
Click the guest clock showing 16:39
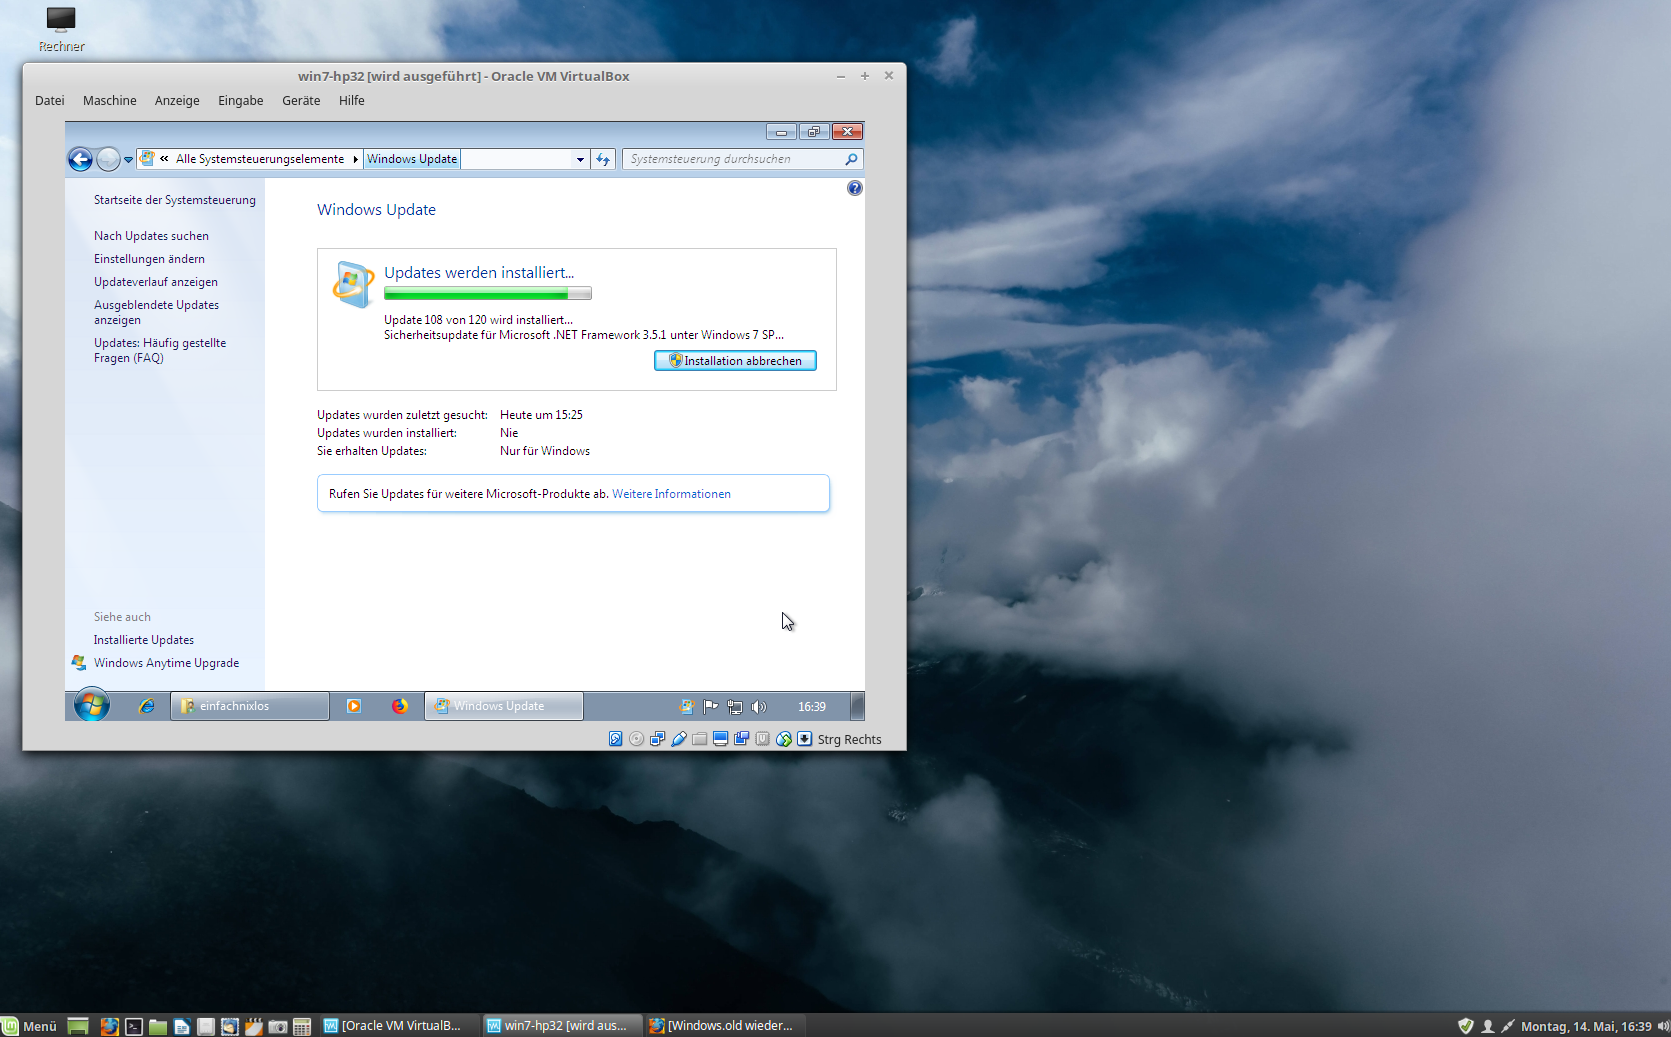tap(812, 707)
